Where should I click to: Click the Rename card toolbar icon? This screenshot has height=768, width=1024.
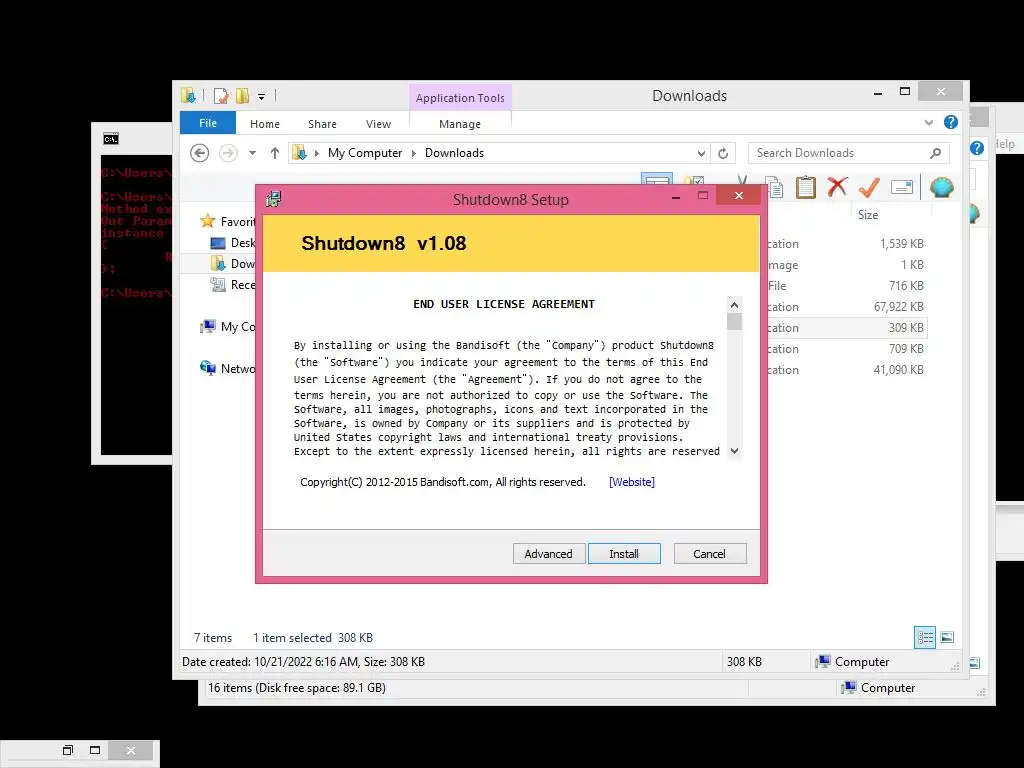coord(901,187)
